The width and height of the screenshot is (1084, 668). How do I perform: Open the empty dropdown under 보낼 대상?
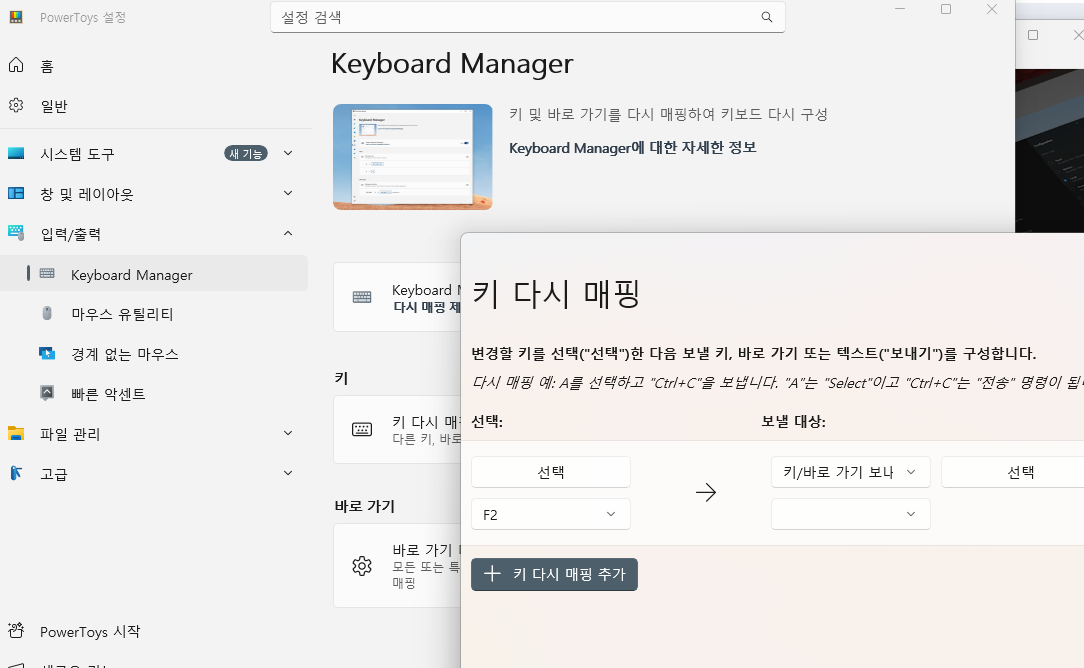pyautogui.click(x=850, y=514)
